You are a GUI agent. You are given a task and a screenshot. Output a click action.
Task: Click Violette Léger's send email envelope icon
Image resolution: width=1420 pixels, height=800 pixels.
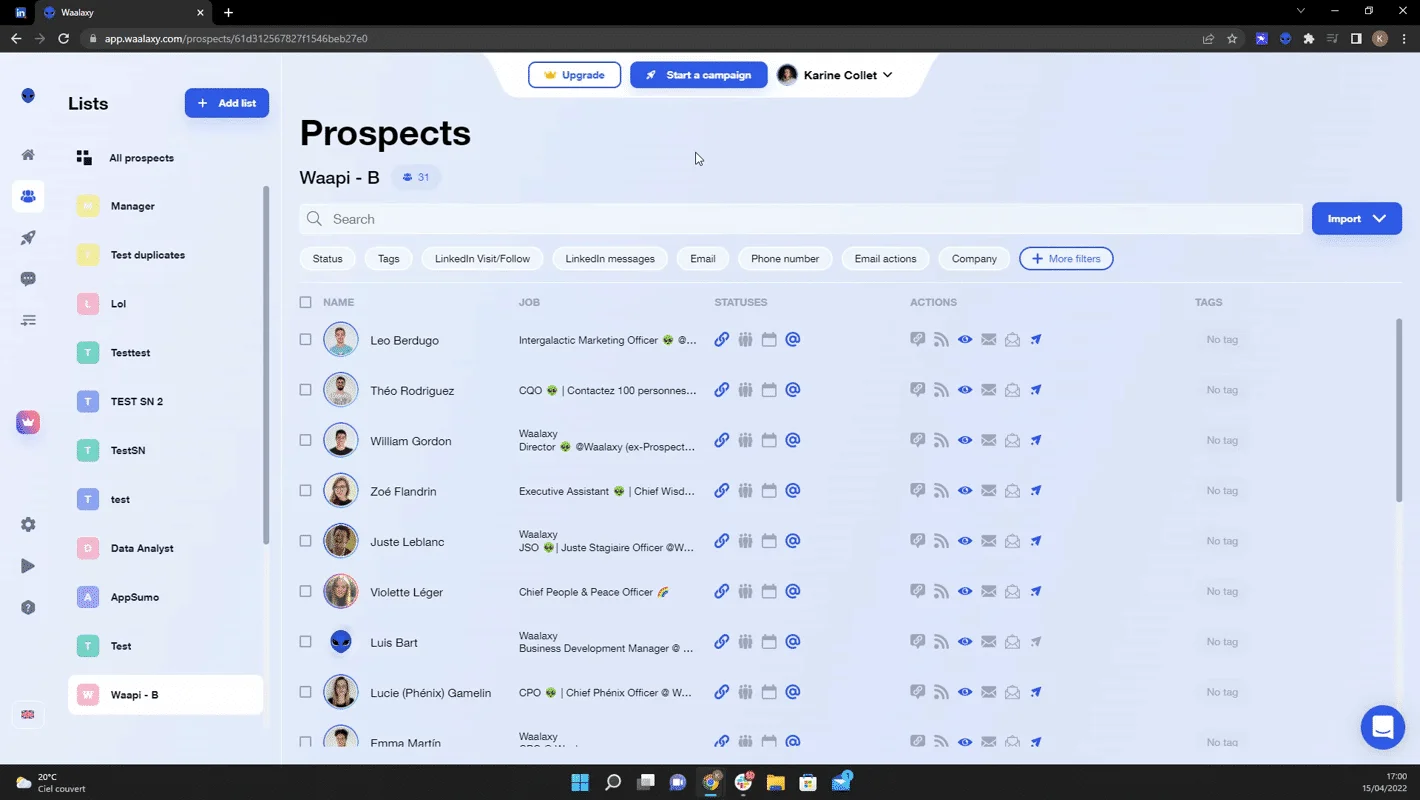(989, 591)
